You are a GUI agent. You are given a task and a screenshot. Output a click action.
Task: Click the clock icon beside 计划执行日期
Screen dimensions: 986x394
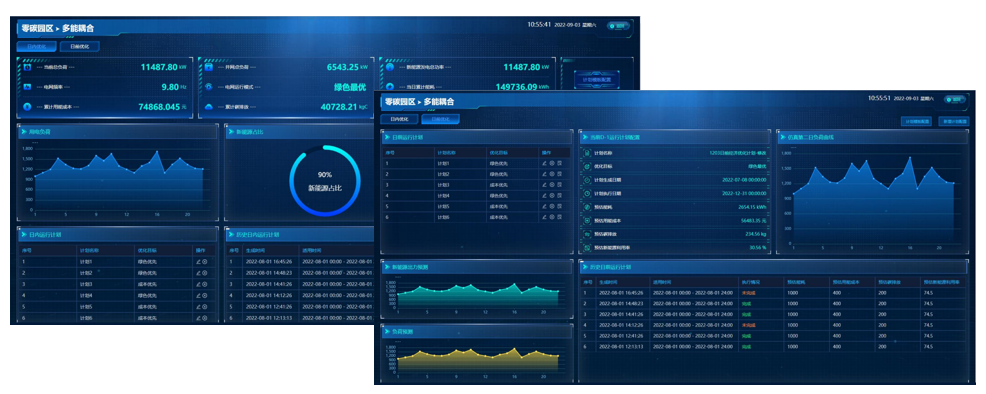click(x=587, y=193)
